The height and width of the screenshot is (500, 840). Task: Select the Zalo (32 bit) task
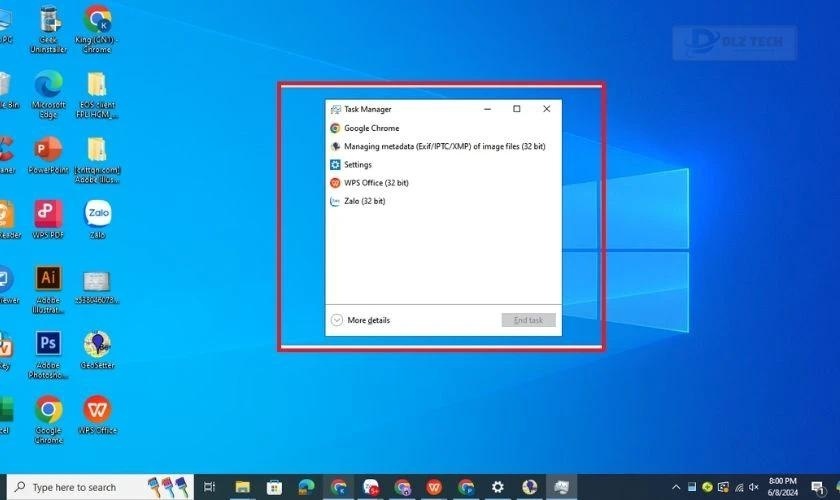[364, 201]
